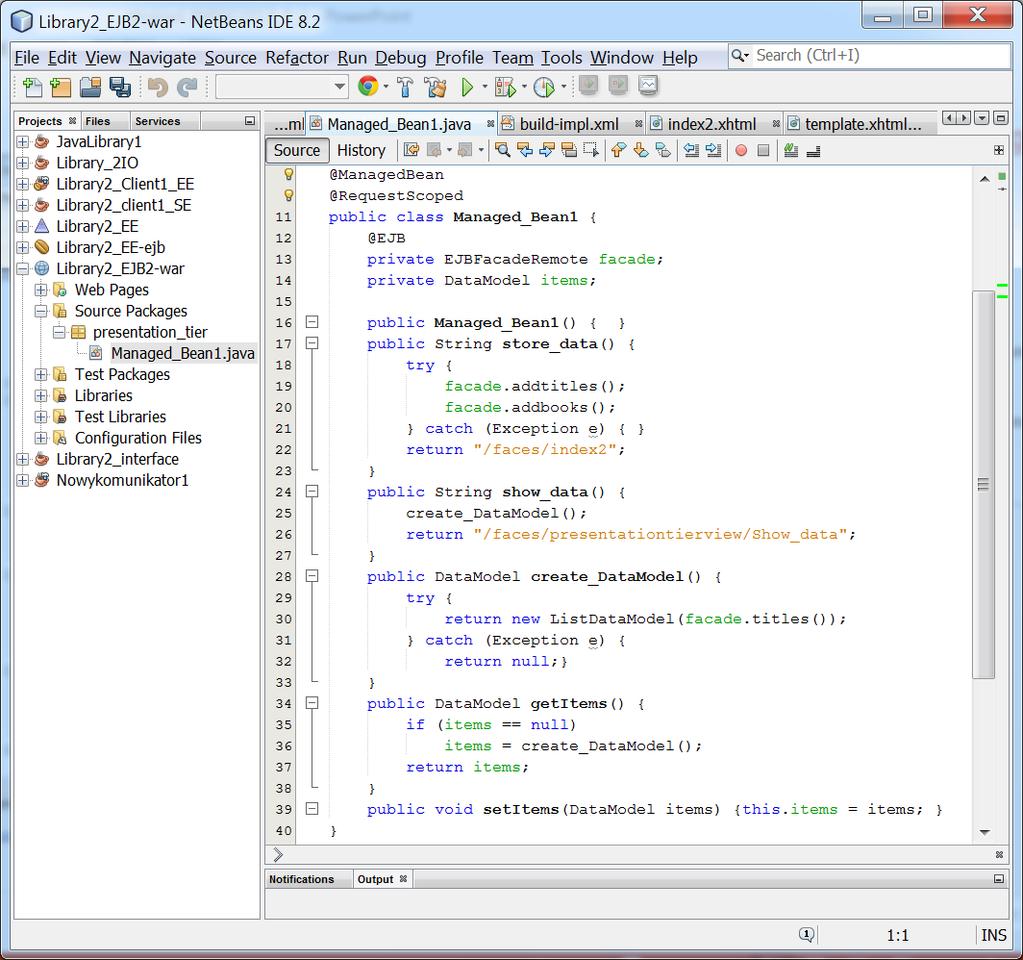Click the Find Selection magnifier icon

tap(502, 150)
